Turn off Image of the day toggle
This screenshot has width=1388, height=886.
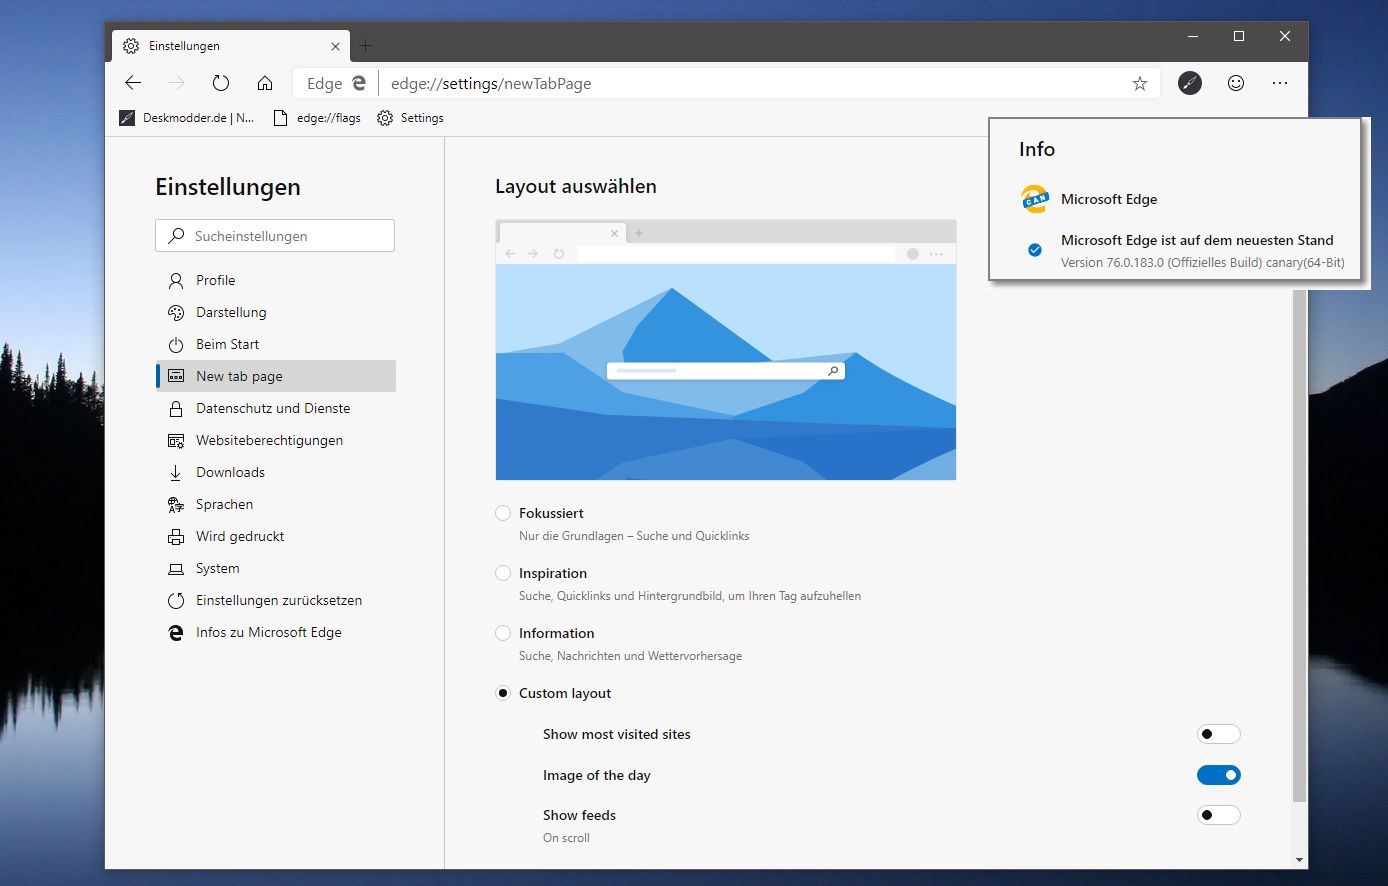(x=1218, y=775)
